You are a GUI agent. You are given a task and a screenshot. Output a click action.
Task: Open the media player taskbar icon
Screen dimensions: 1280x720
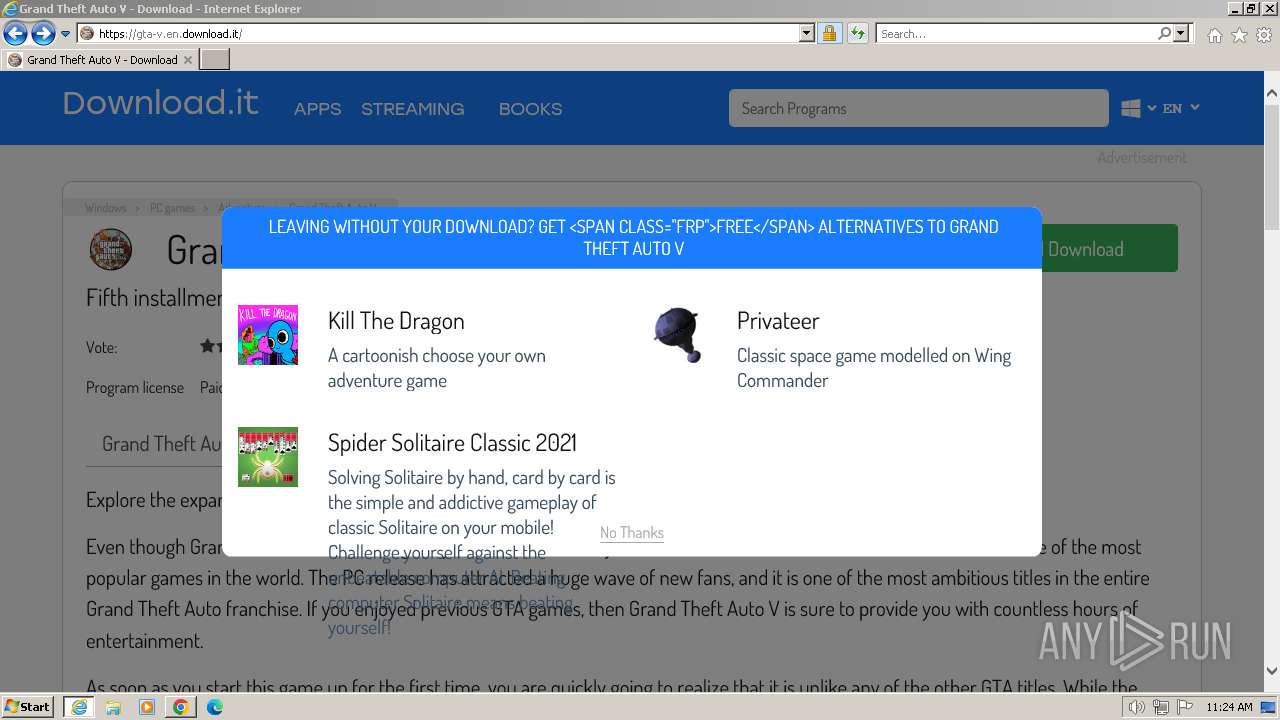pos(147,707)
